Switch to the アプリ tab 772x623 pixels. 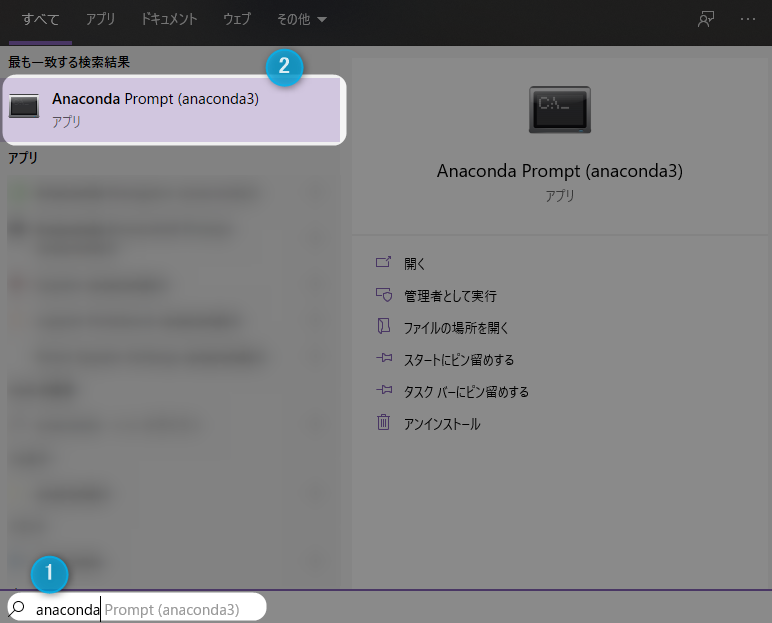100,20
